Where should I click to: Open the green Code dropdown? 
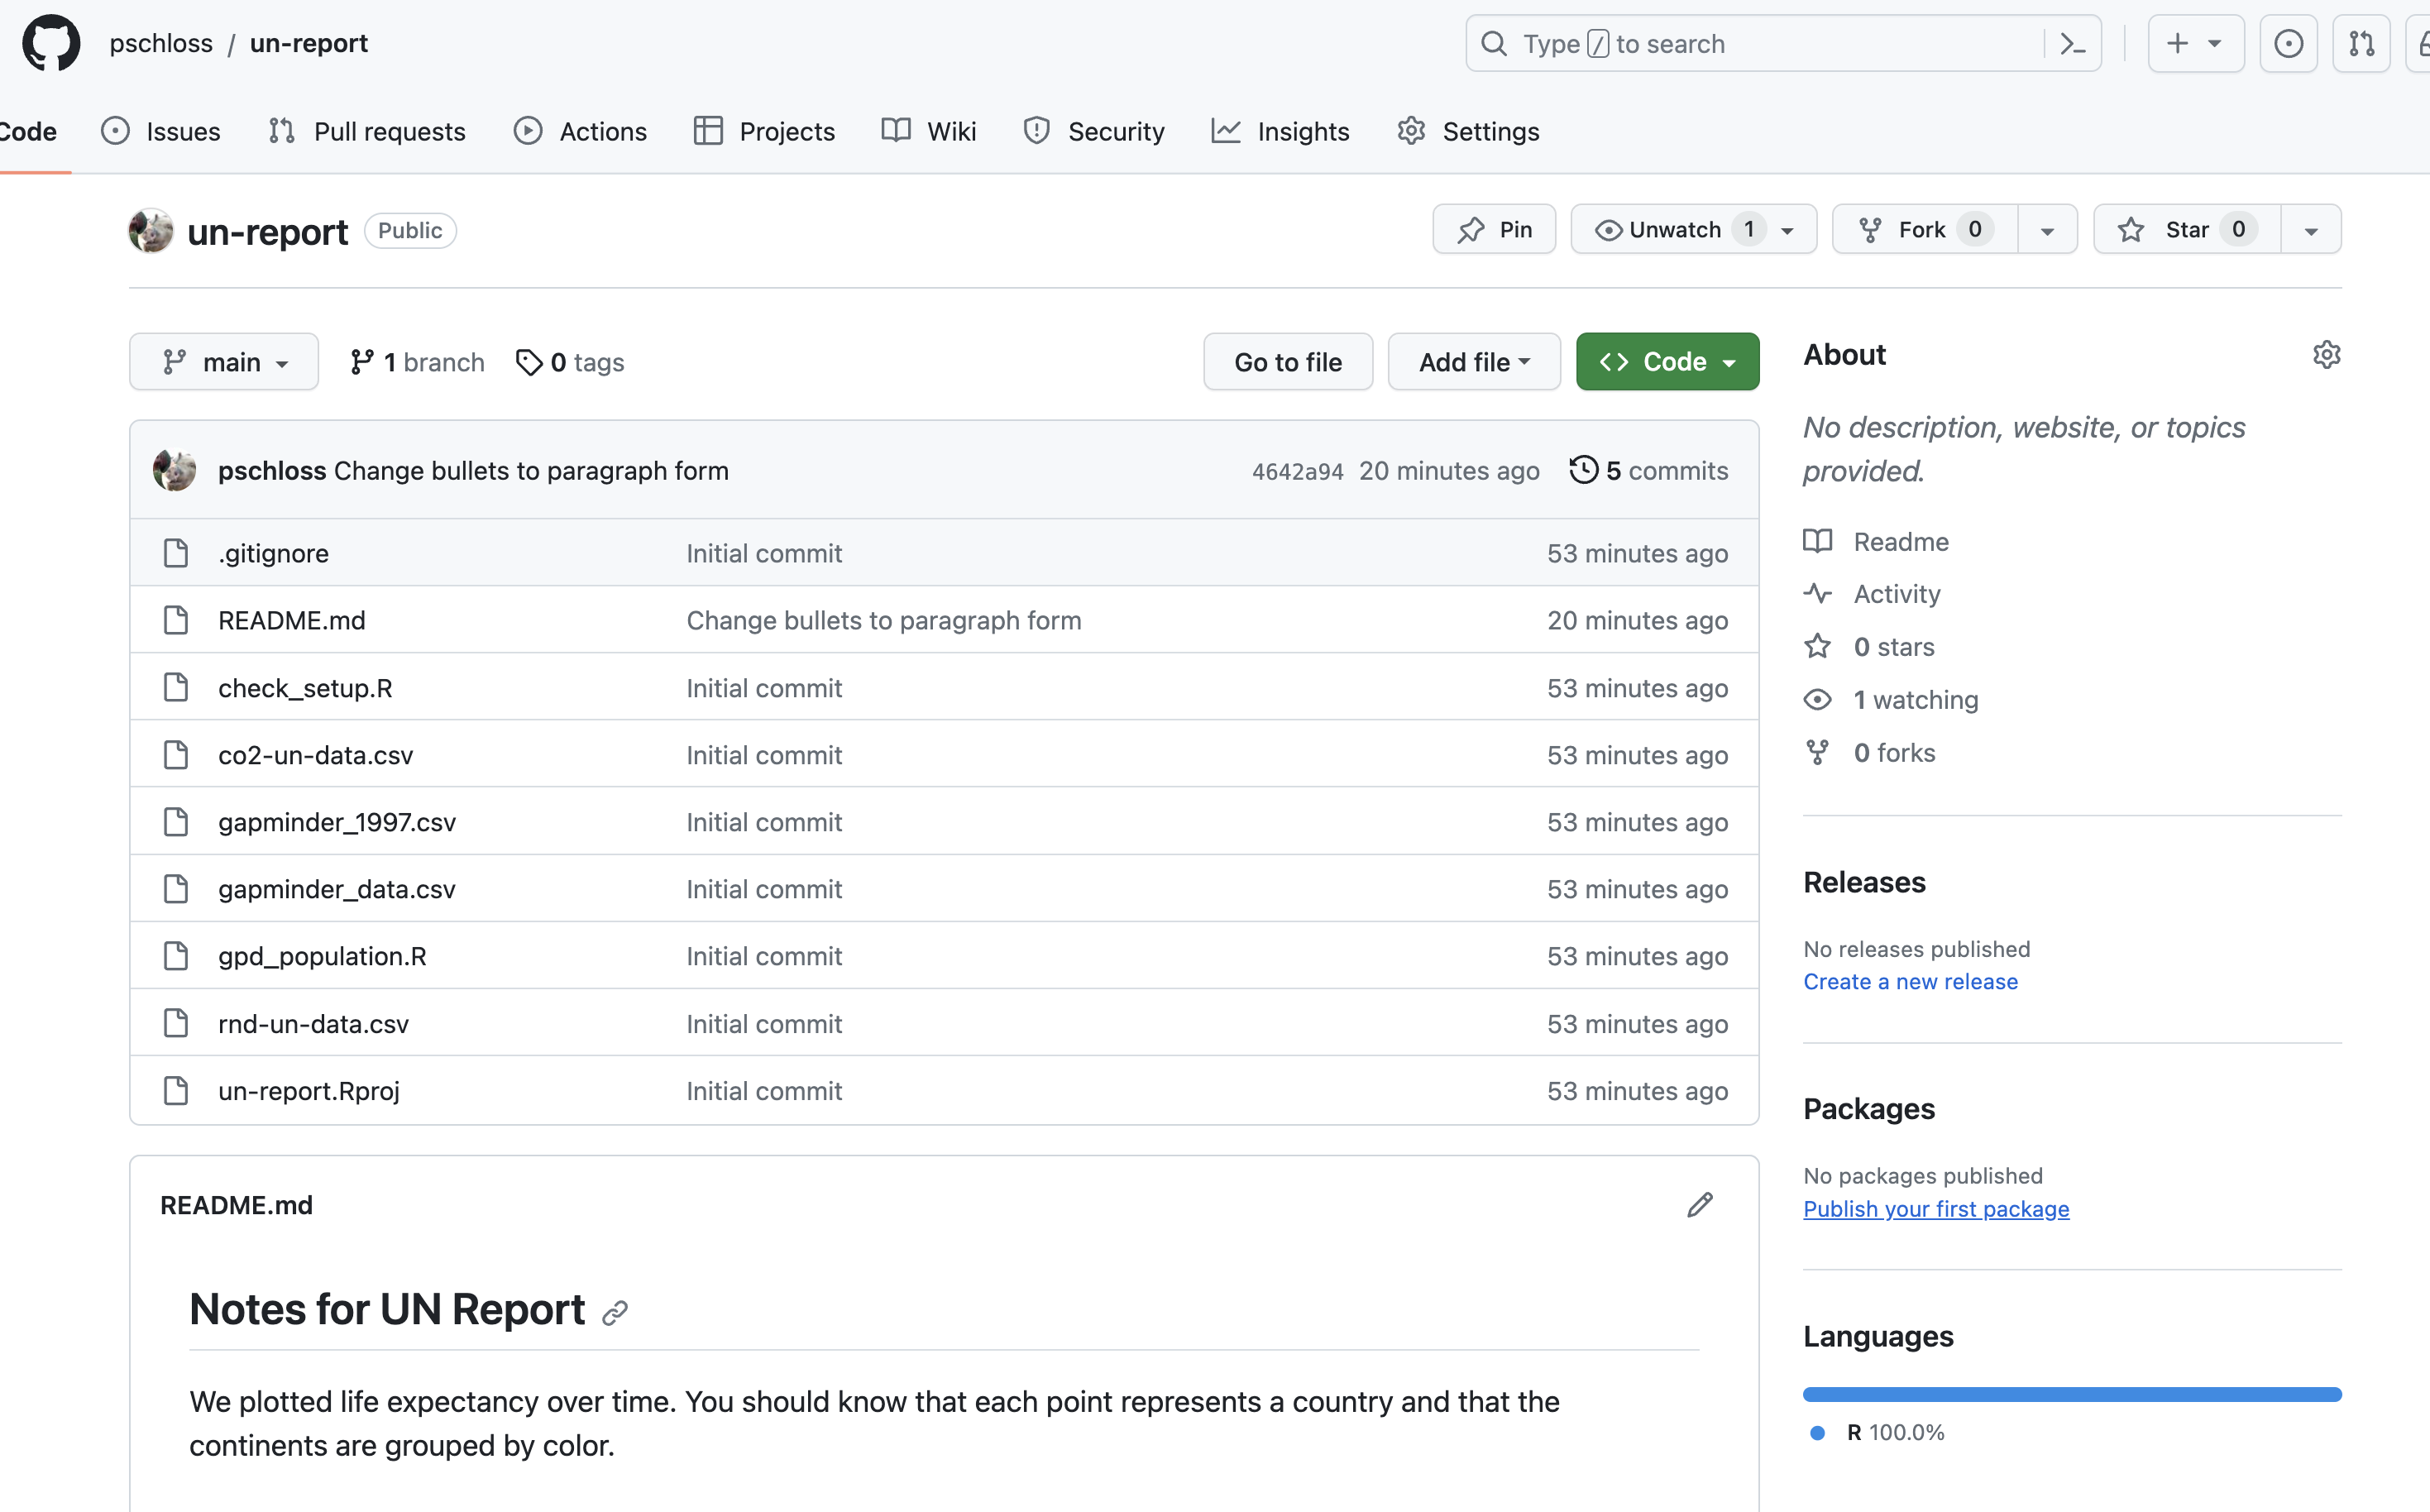[x=1667, y=362]
